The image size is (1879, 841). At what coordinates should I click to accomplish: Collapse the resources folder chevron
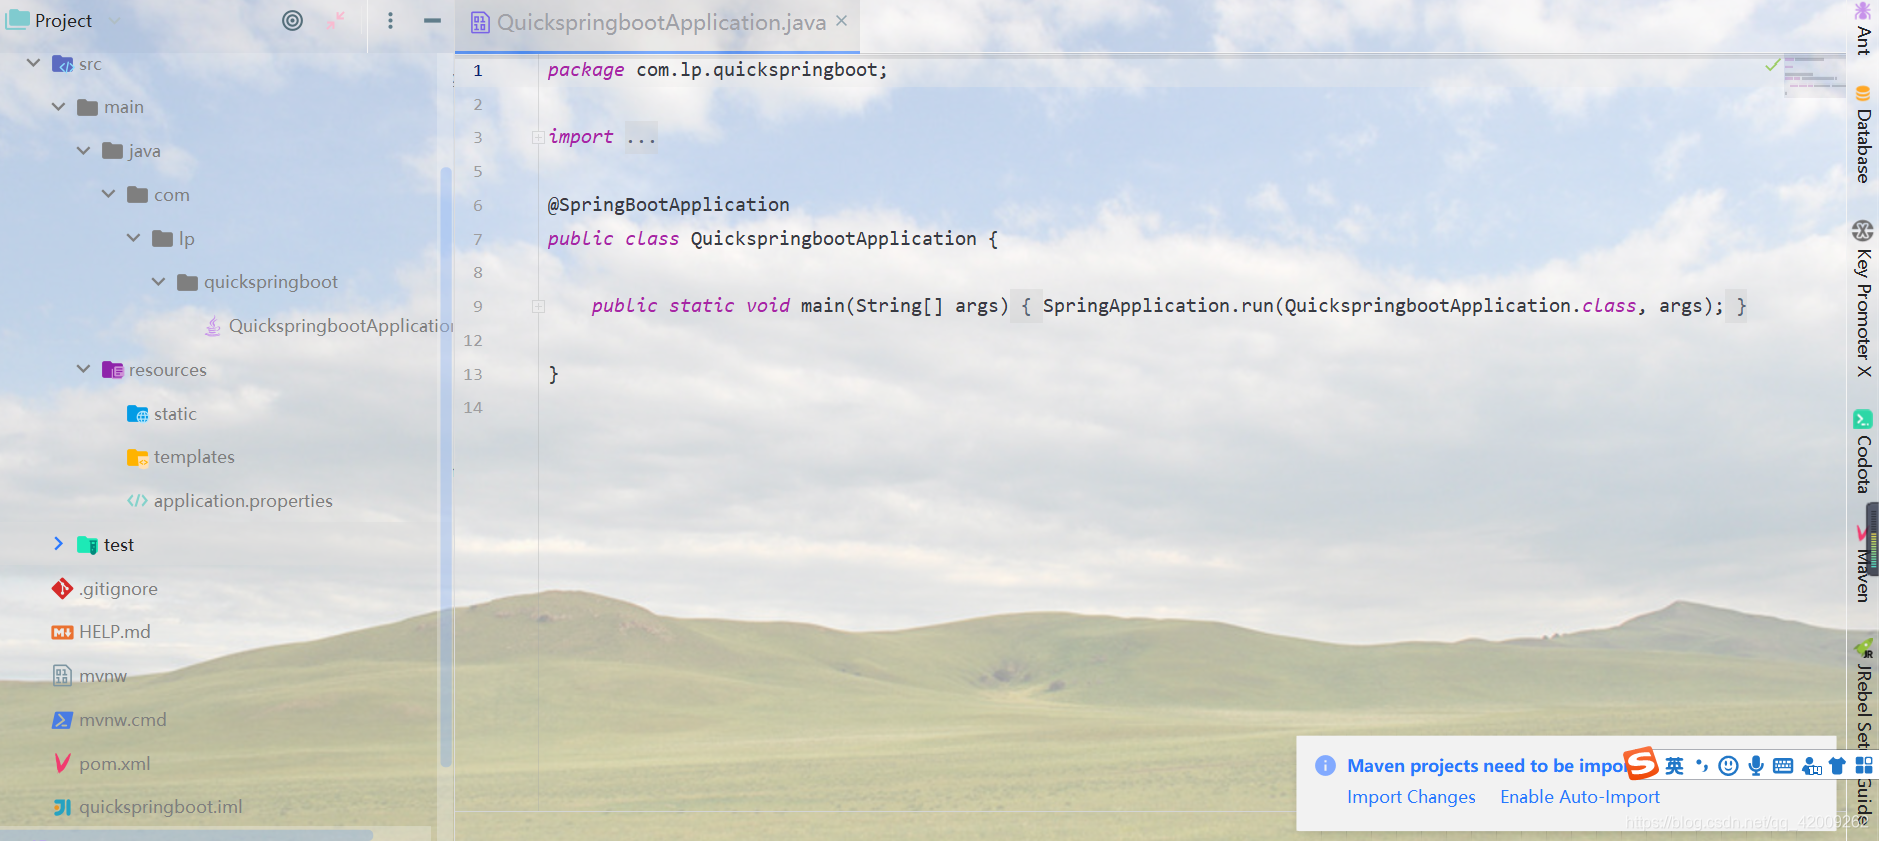point(83,369)
